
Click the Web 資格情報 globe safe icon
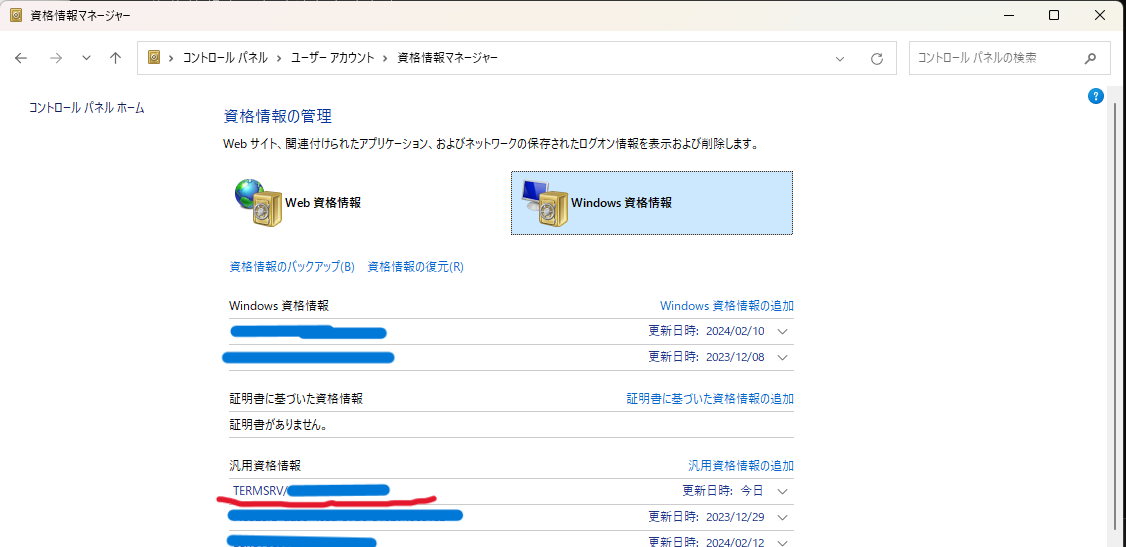pos(258,203)
